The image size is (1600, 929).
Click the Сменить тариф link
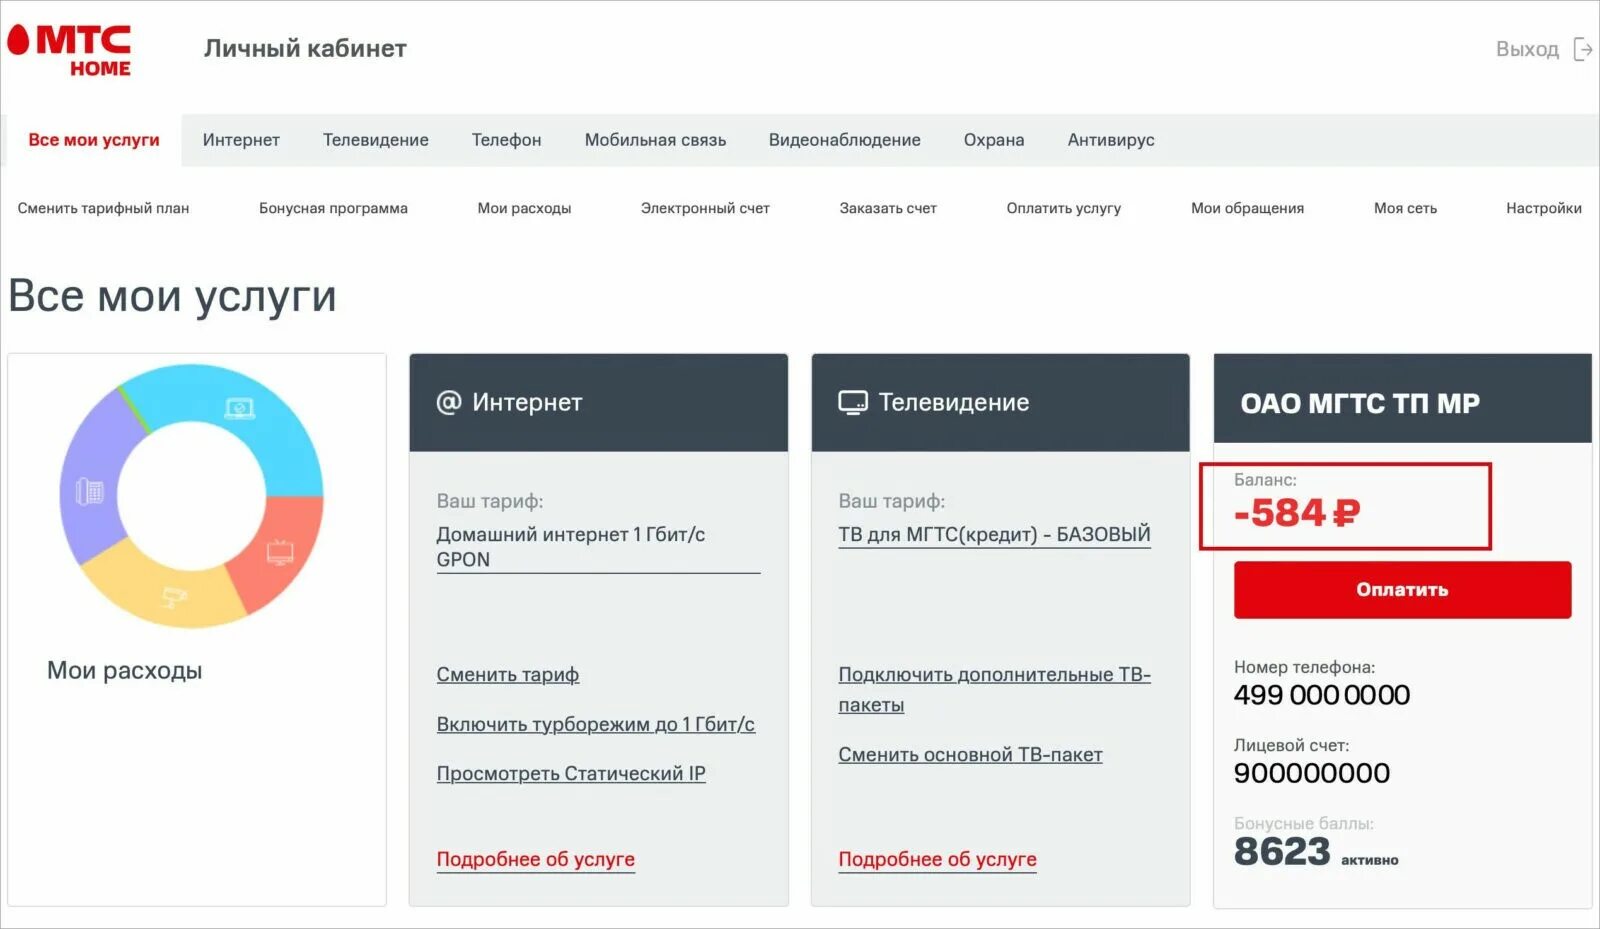tap(508, 675)
